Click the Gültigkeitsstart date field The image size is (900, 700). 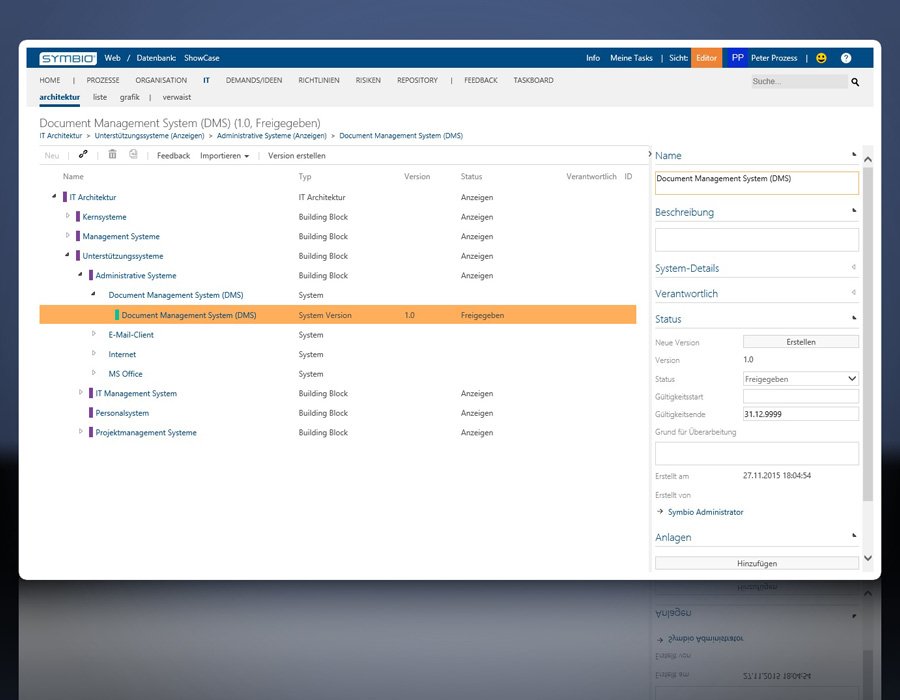[x=801, y=396]
